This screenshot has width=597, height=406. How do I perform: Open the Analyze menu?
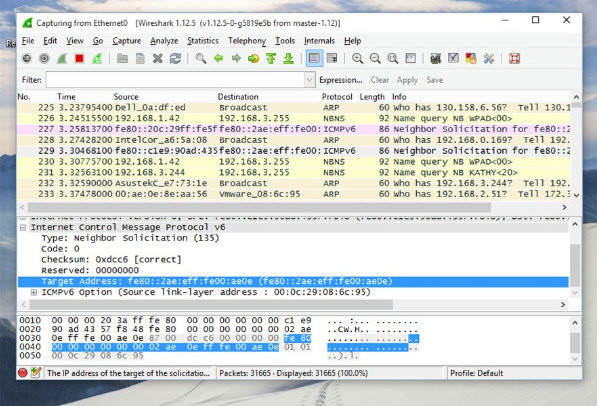pyautogui.click(x=164, y=41)
